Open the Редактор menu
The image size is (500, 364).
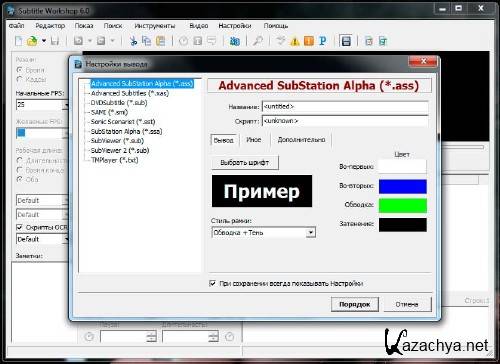point(50,26)
